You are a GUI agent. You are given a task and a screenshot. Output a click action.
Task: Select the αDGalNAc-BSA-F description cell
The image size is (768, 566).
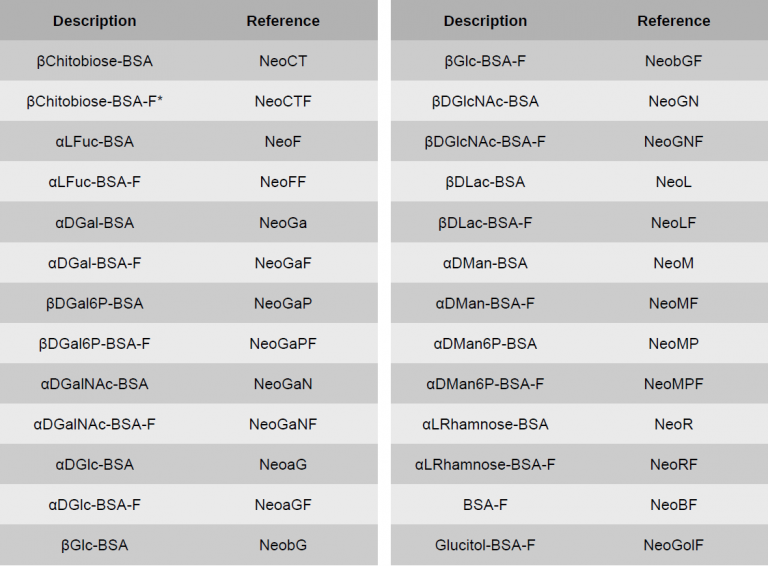94,424
